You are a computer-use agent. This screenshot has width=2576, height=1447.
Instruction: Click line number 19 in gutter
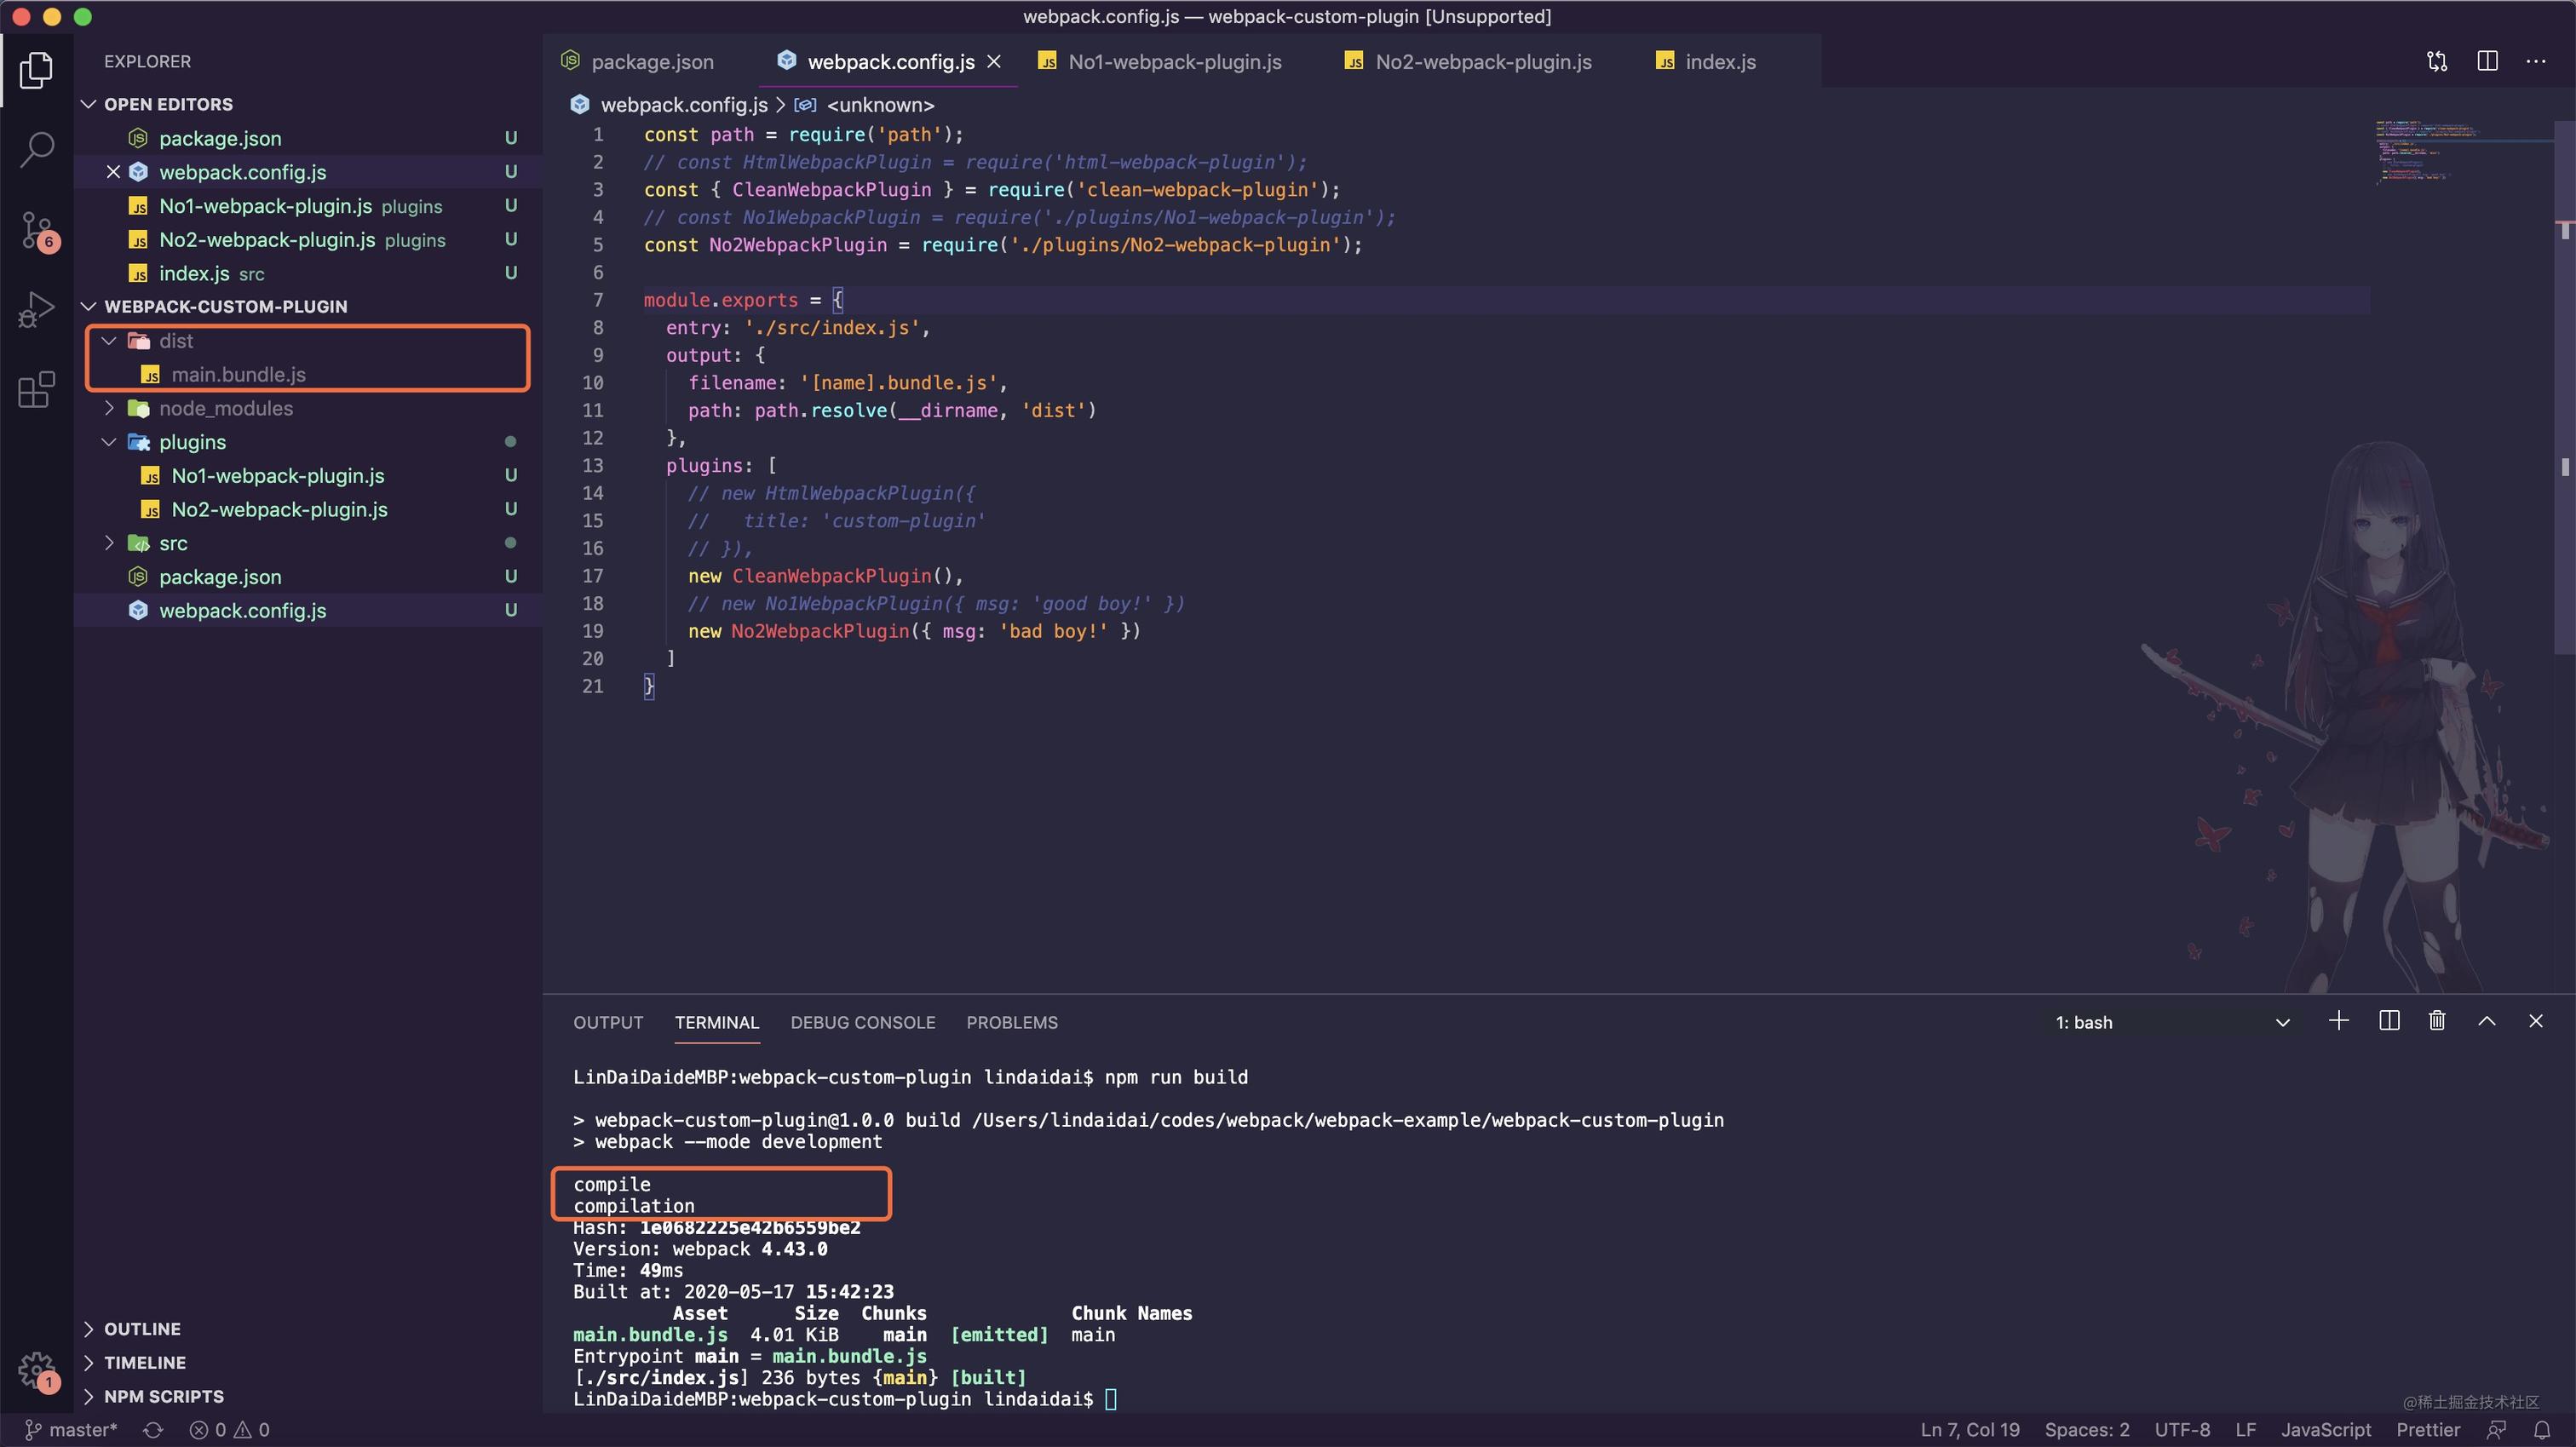(x=592, y=631)
